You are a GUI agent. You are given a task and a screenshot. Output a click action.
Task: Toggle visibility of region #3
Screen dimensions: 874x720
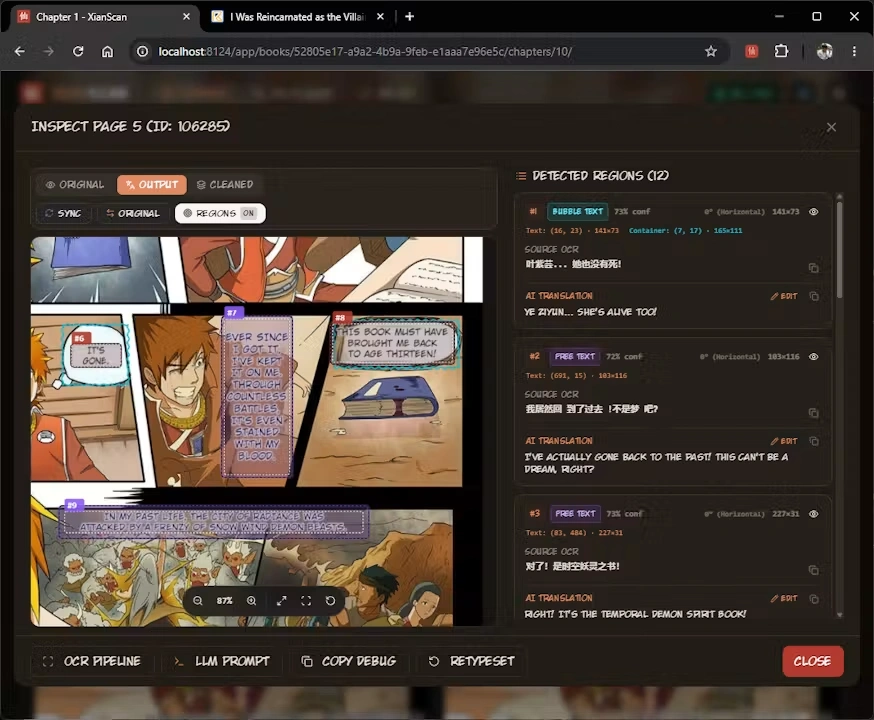pyautogui.click(x=814, y=514)
